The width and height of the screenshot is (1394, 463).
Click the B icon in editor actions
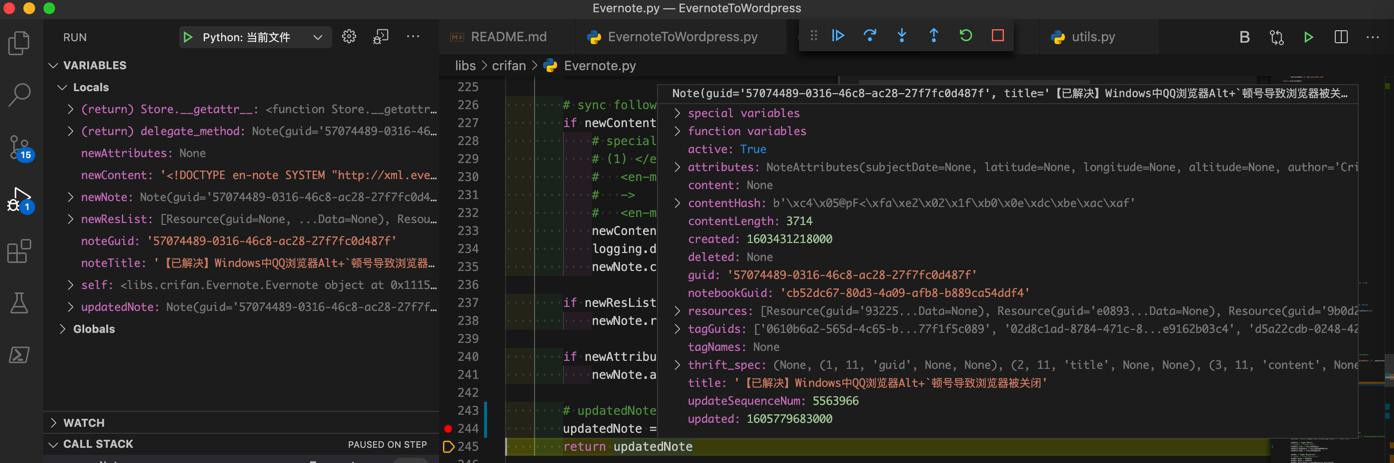(1244, 37)
